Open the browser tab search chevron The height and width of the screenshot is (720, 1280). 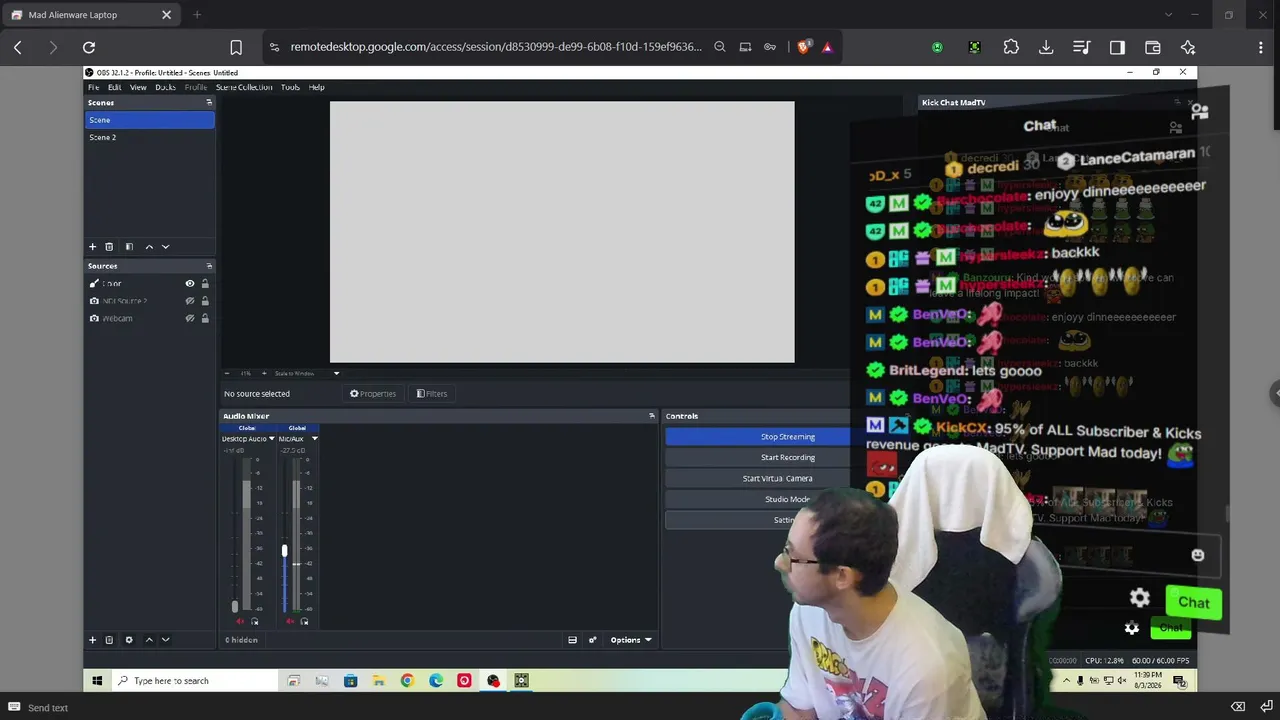(1168, 15)
